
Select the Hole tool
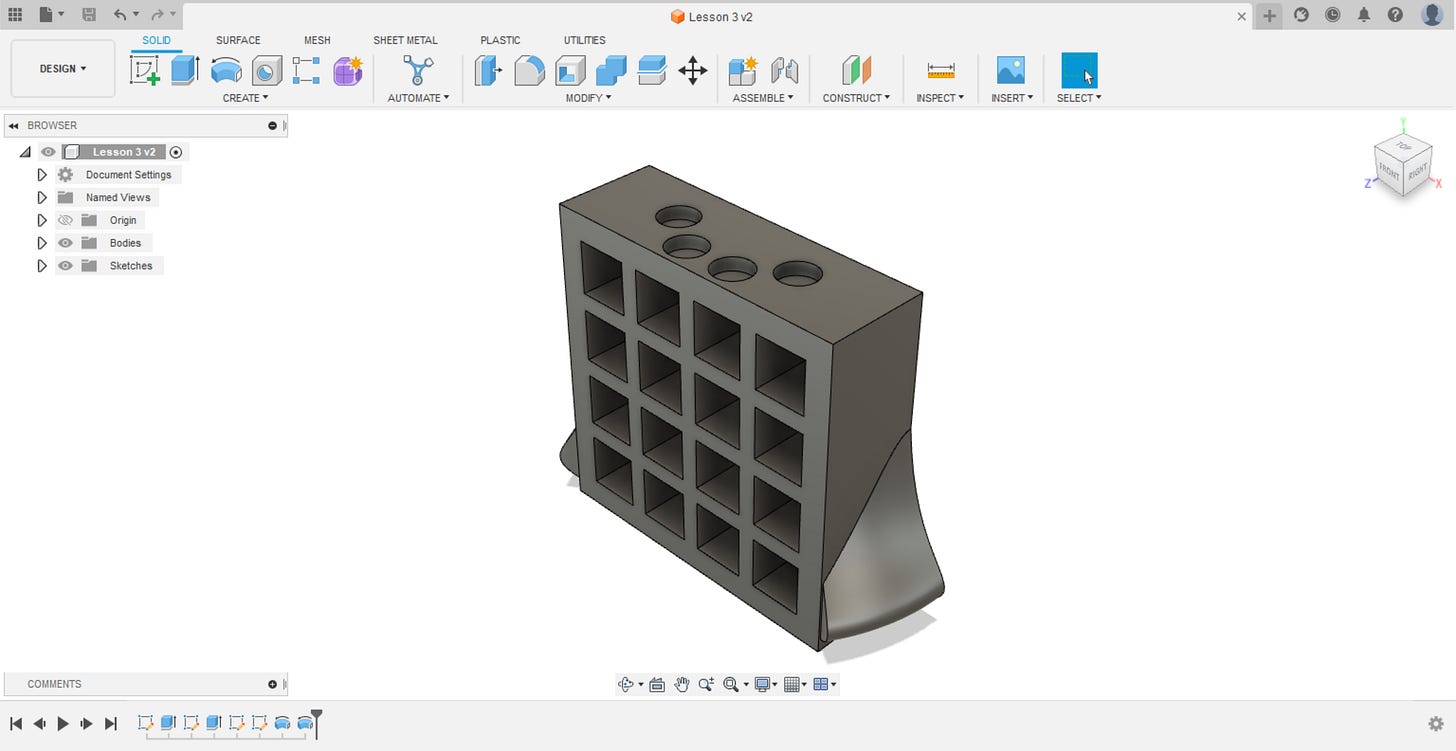coord(267,70)
